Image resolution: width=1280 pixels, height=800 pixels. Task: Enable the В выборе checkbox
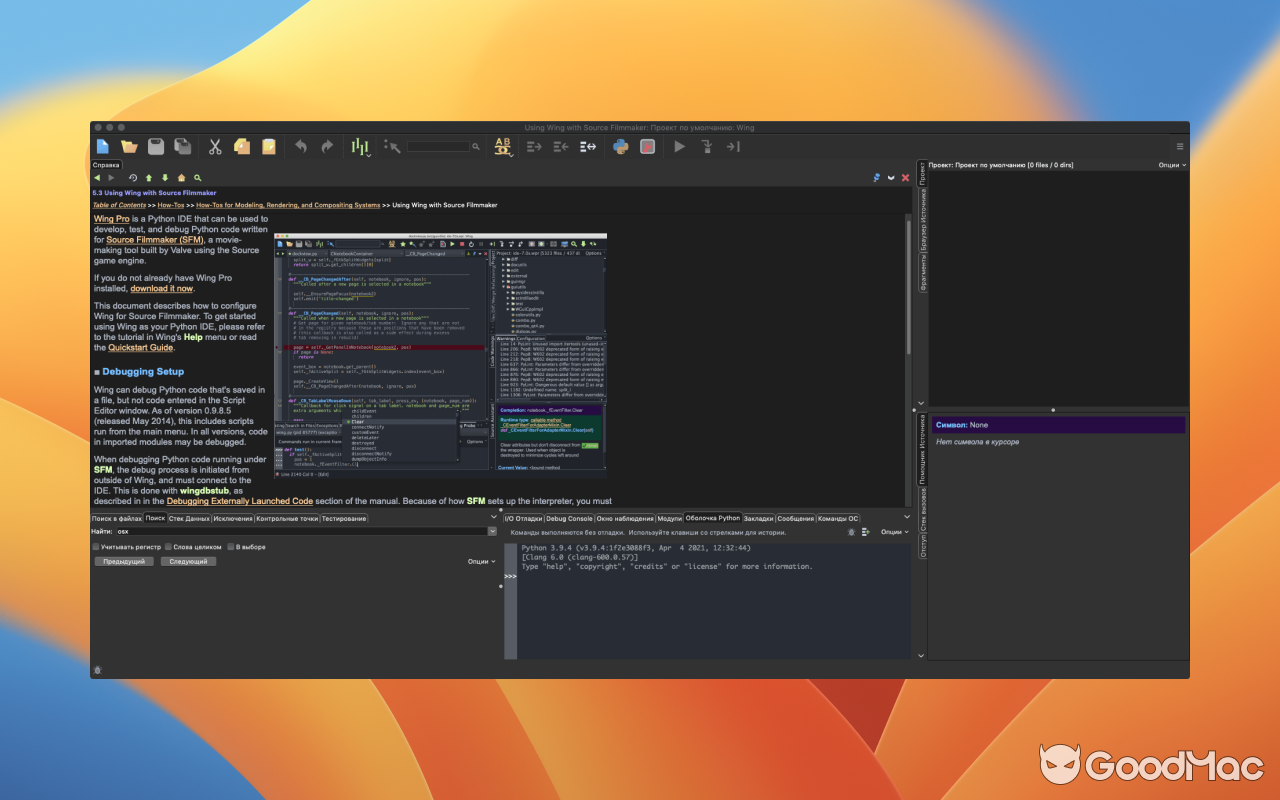point(229,546)
